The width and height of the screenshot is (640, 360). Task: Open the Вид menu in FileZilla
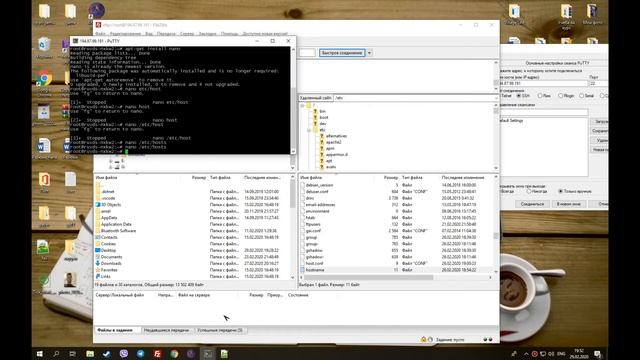[149, 34]
